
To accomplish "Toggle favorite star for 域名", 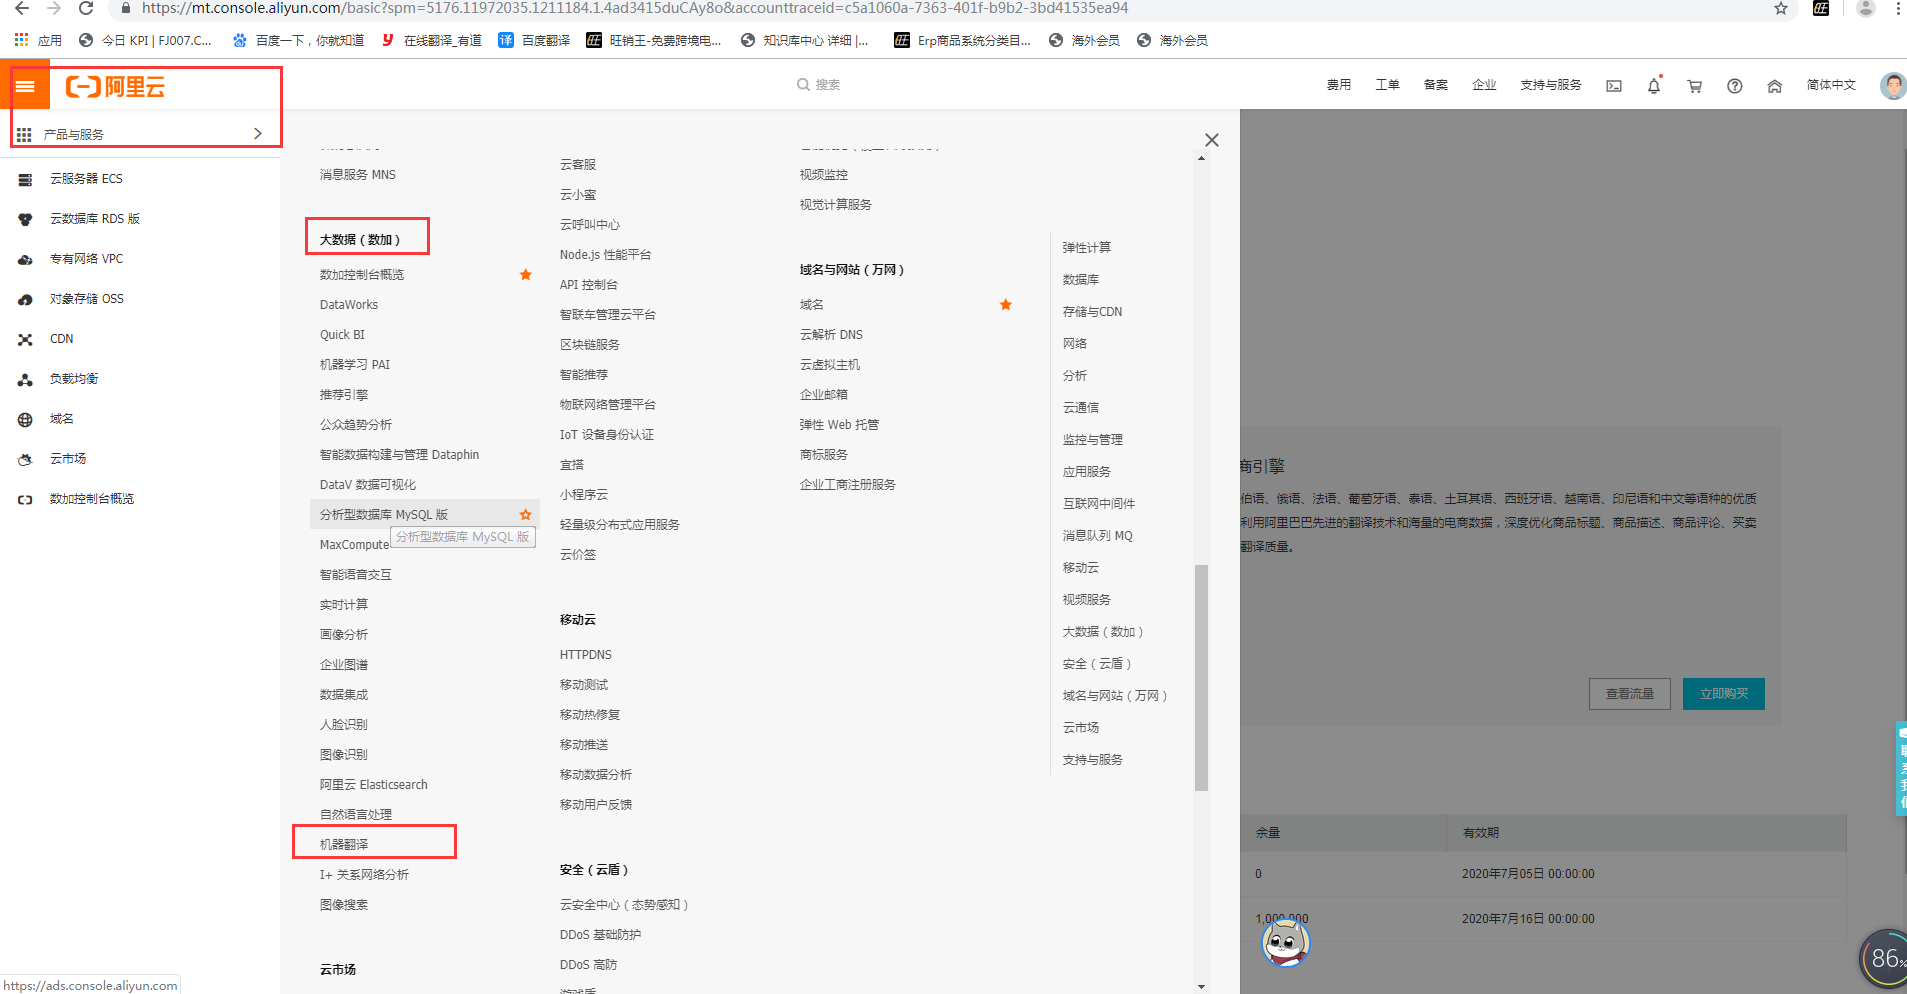I will coord(1006,305).
